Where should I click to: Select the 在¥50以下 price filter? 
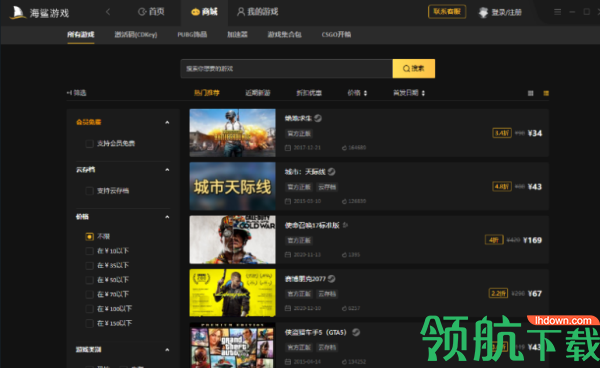click(x=90, y=280)
